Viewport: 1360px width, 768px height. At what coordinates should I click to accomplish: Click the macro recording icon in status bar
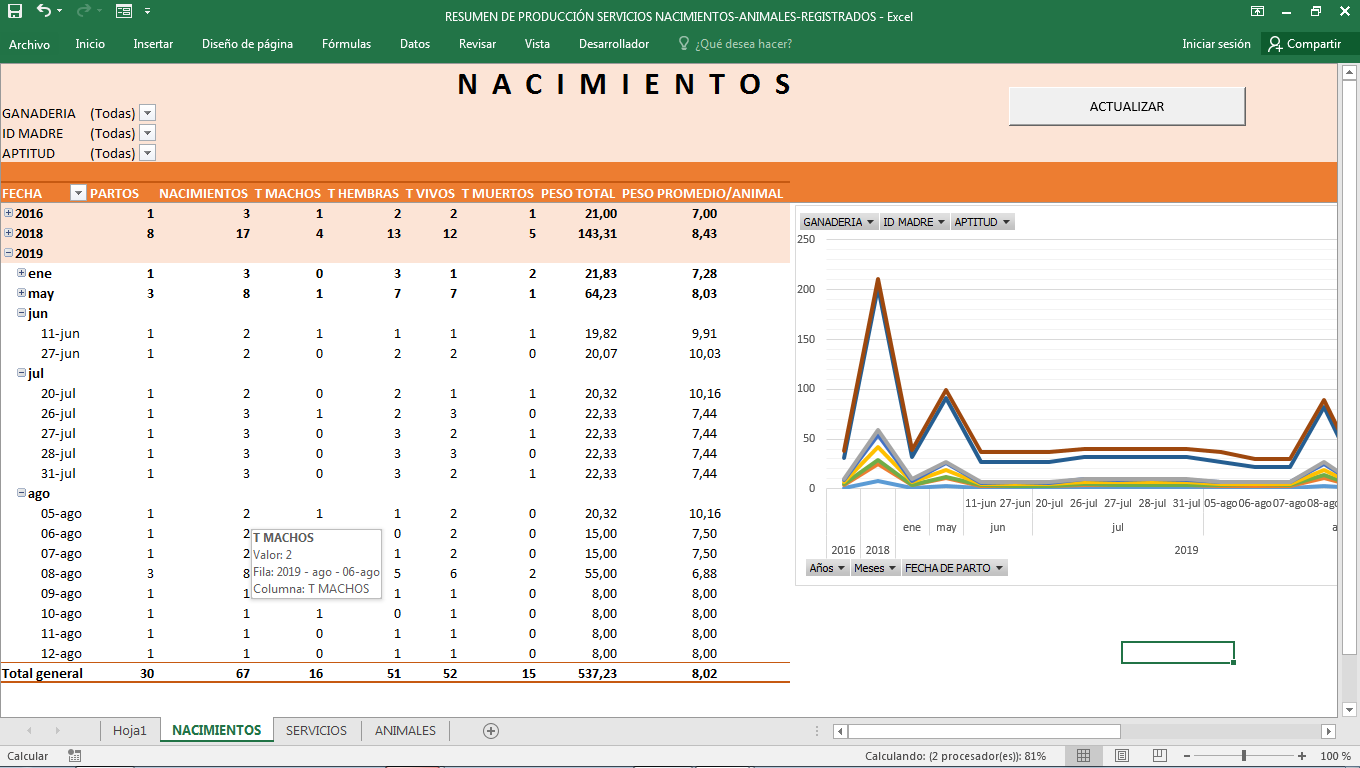pos(75,756)
